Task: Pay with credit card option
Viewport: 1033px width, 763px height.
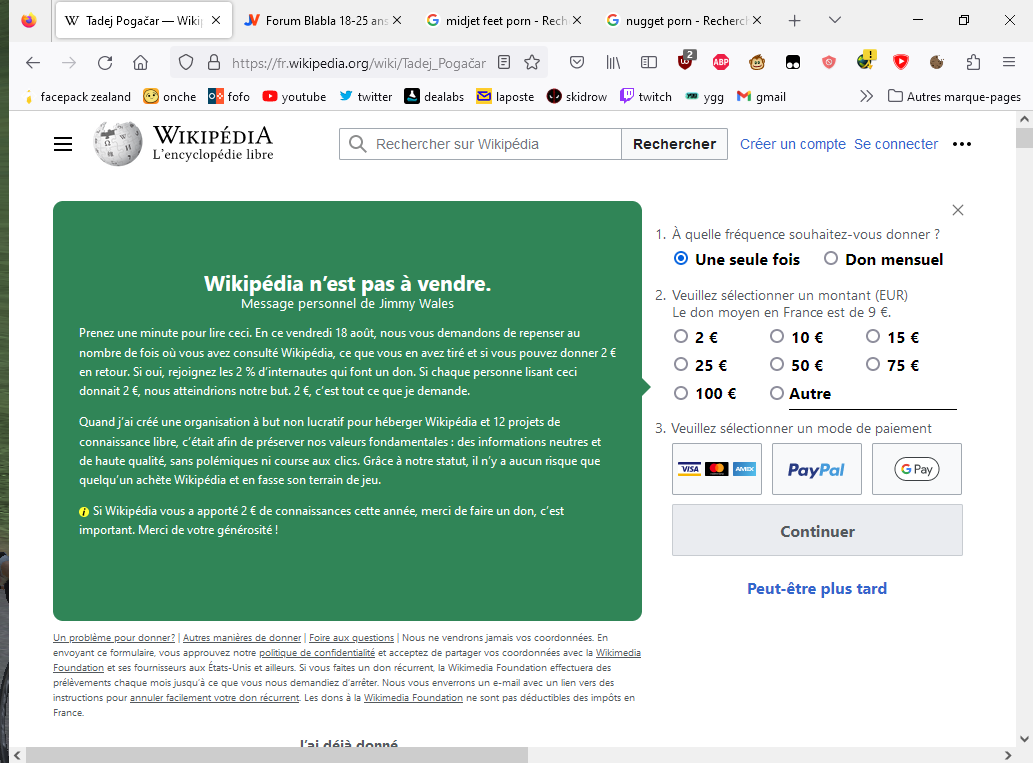Action: (x=717, y=469)
